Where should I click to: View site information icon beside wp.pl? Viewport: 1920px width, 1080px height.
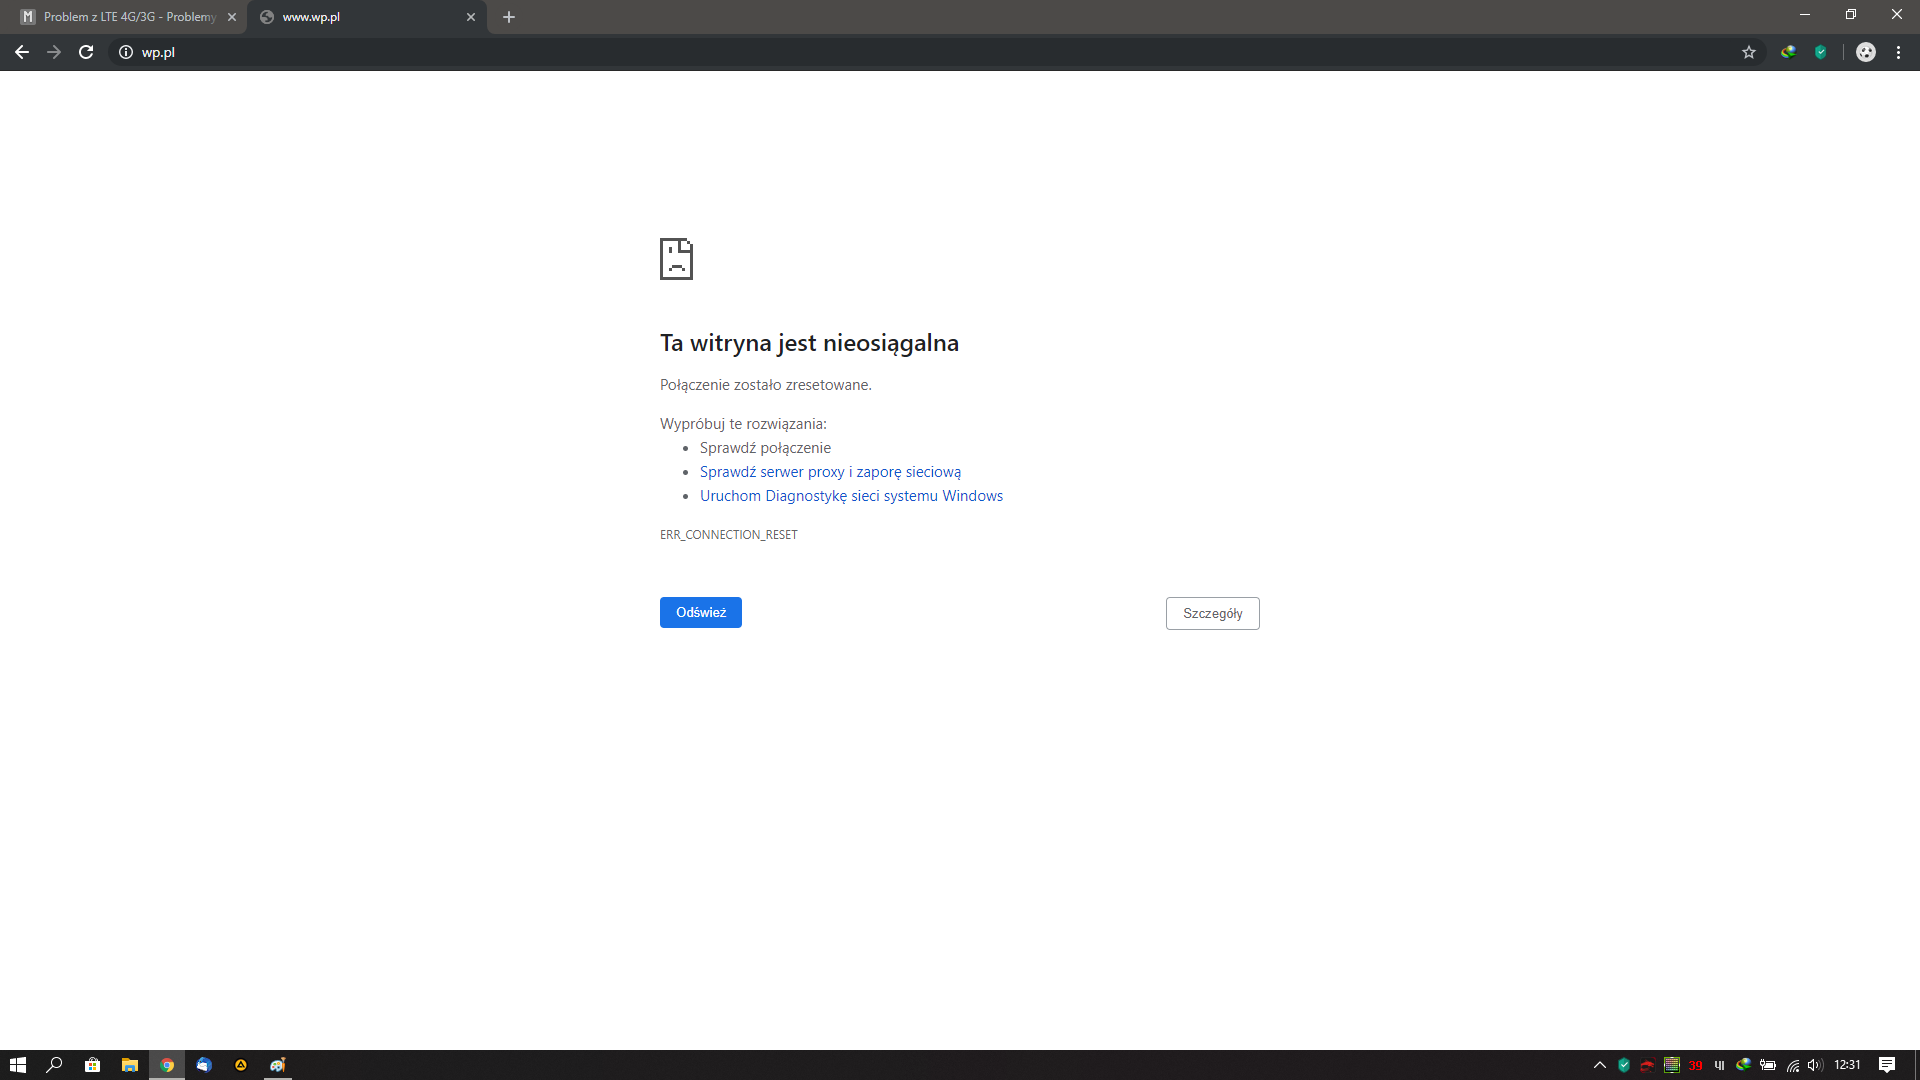[x=126, y=52]
